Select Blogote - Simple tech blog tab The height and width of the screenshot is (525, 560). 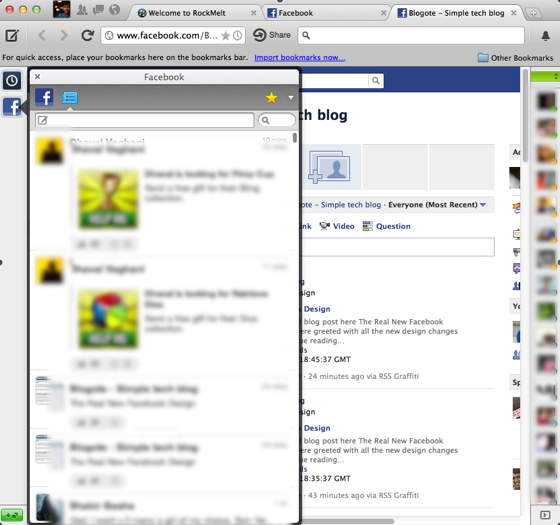456,13
